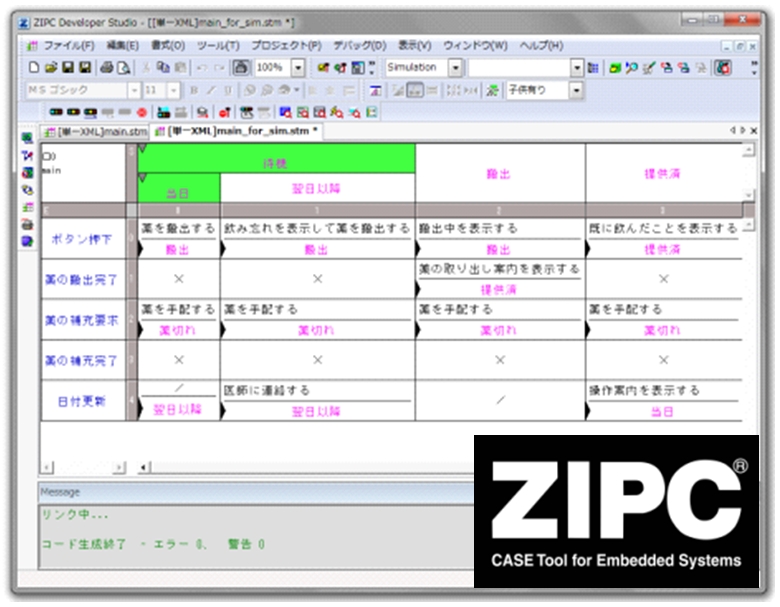This screenshot has height=607, width=780.
Task: Select the ボタン押下 event row header
Action: 82,239
